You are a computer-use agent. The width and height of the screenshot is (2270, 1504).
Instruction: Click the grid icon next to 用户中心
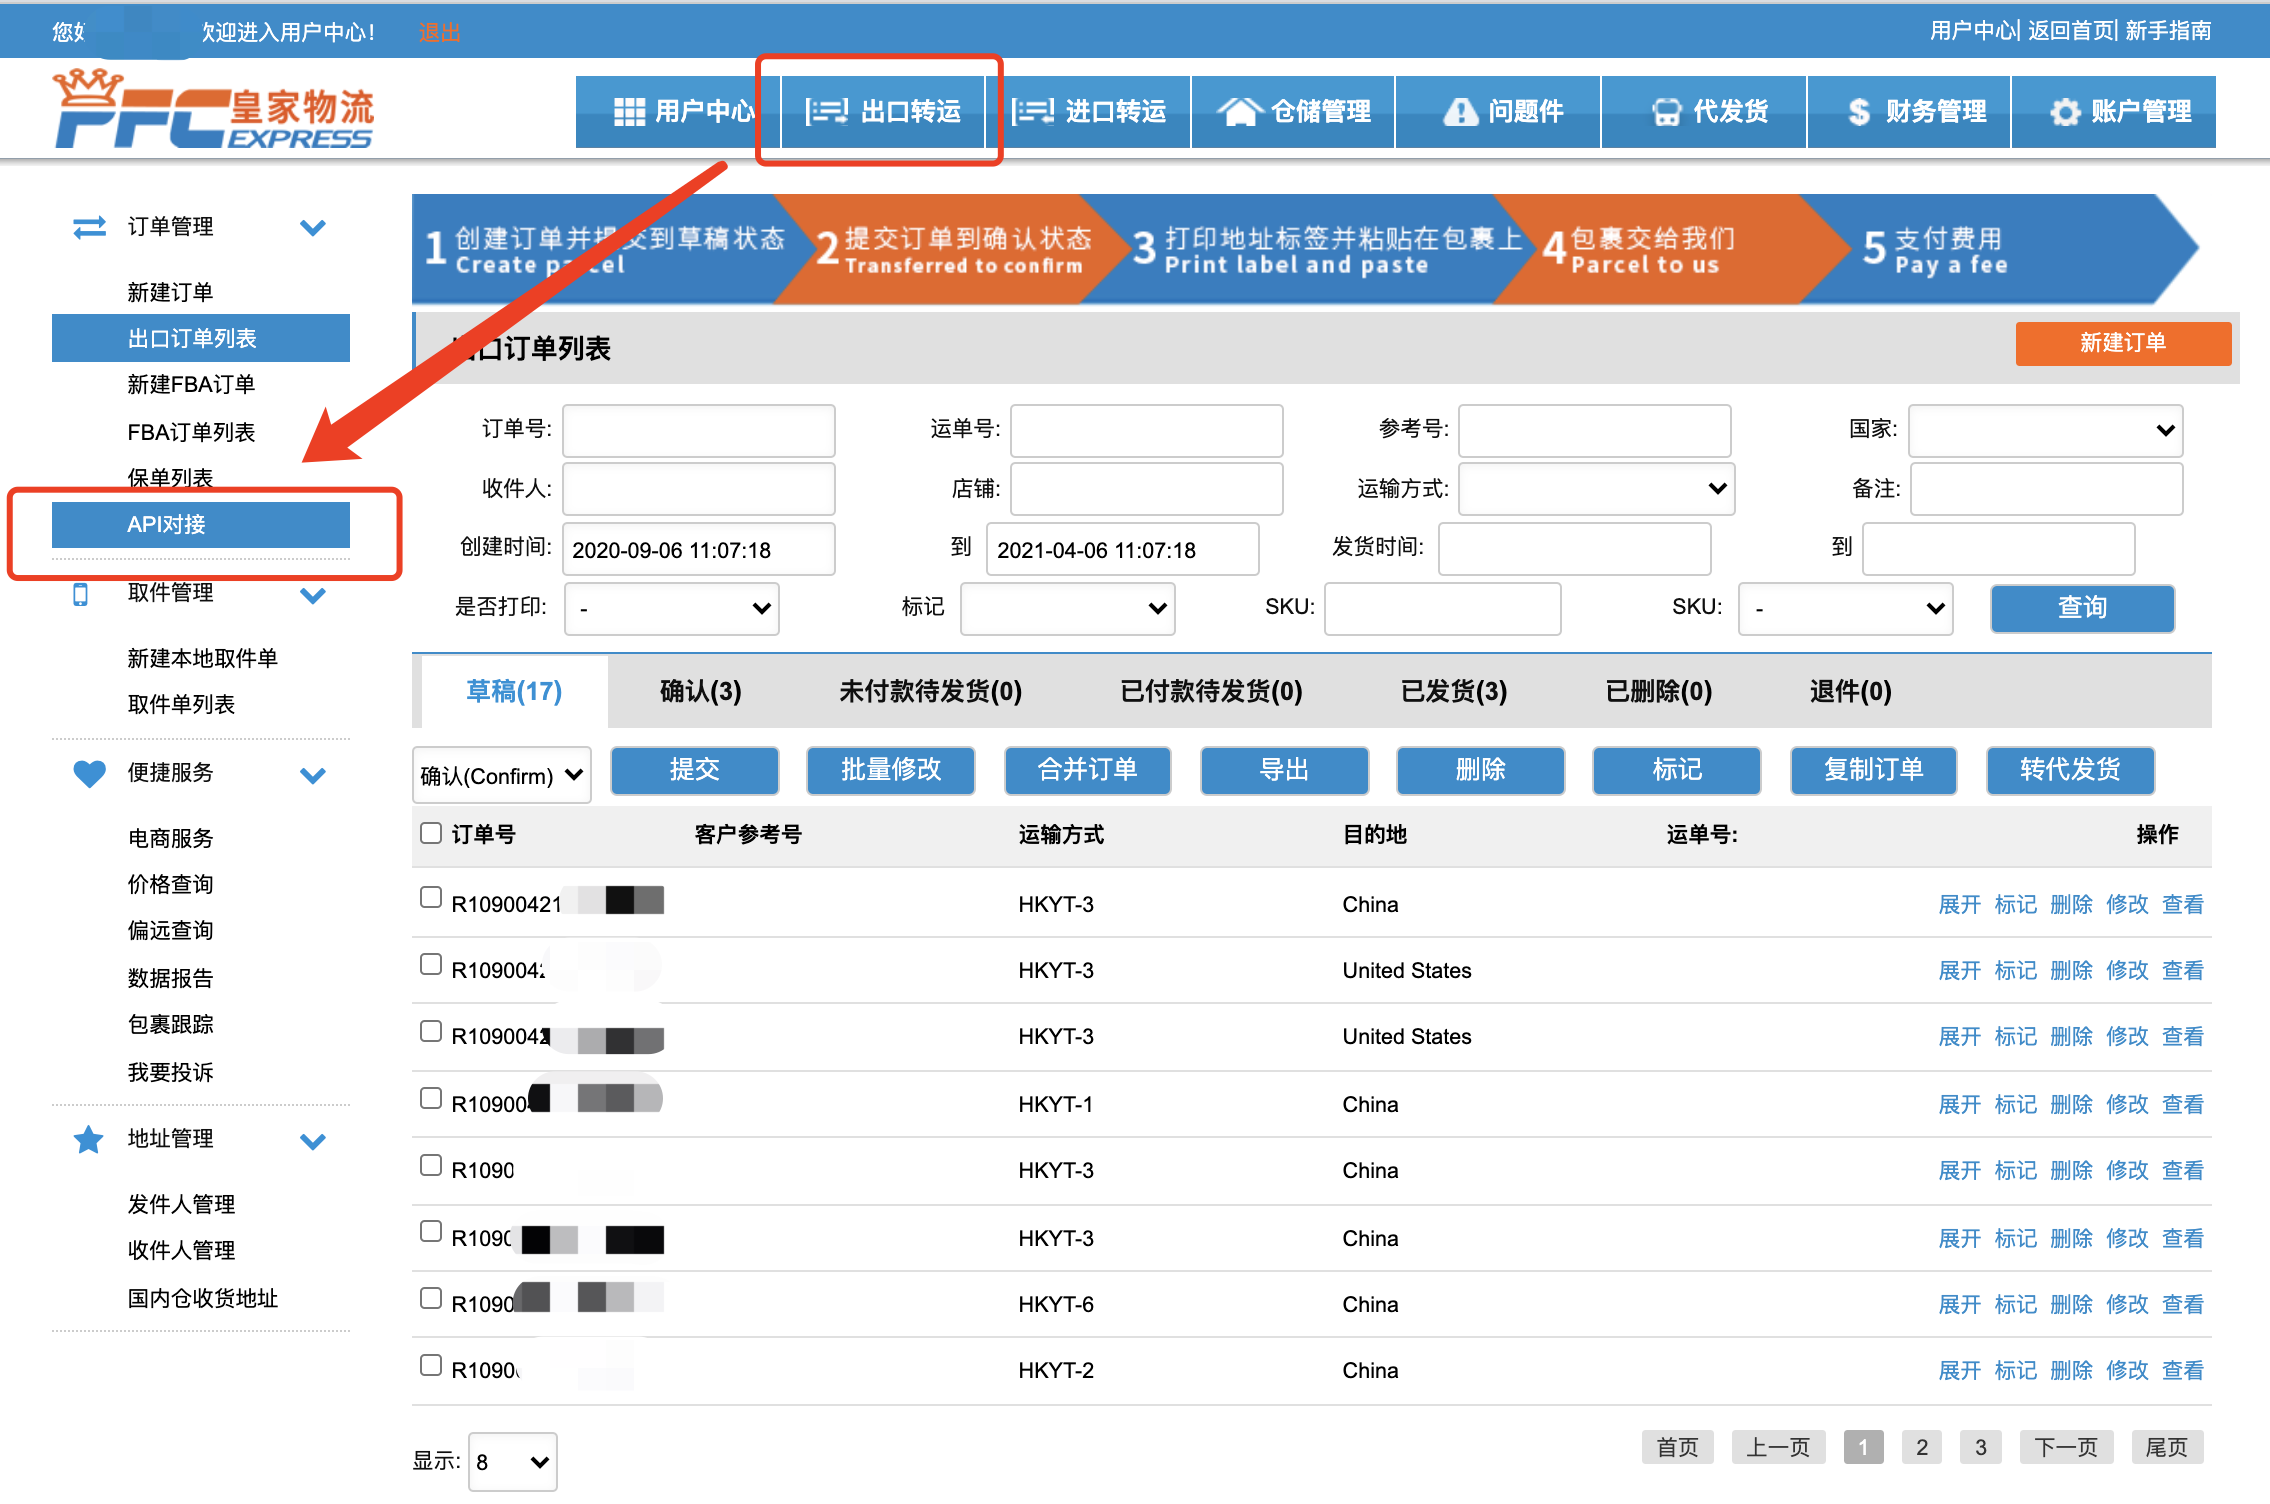629,112
